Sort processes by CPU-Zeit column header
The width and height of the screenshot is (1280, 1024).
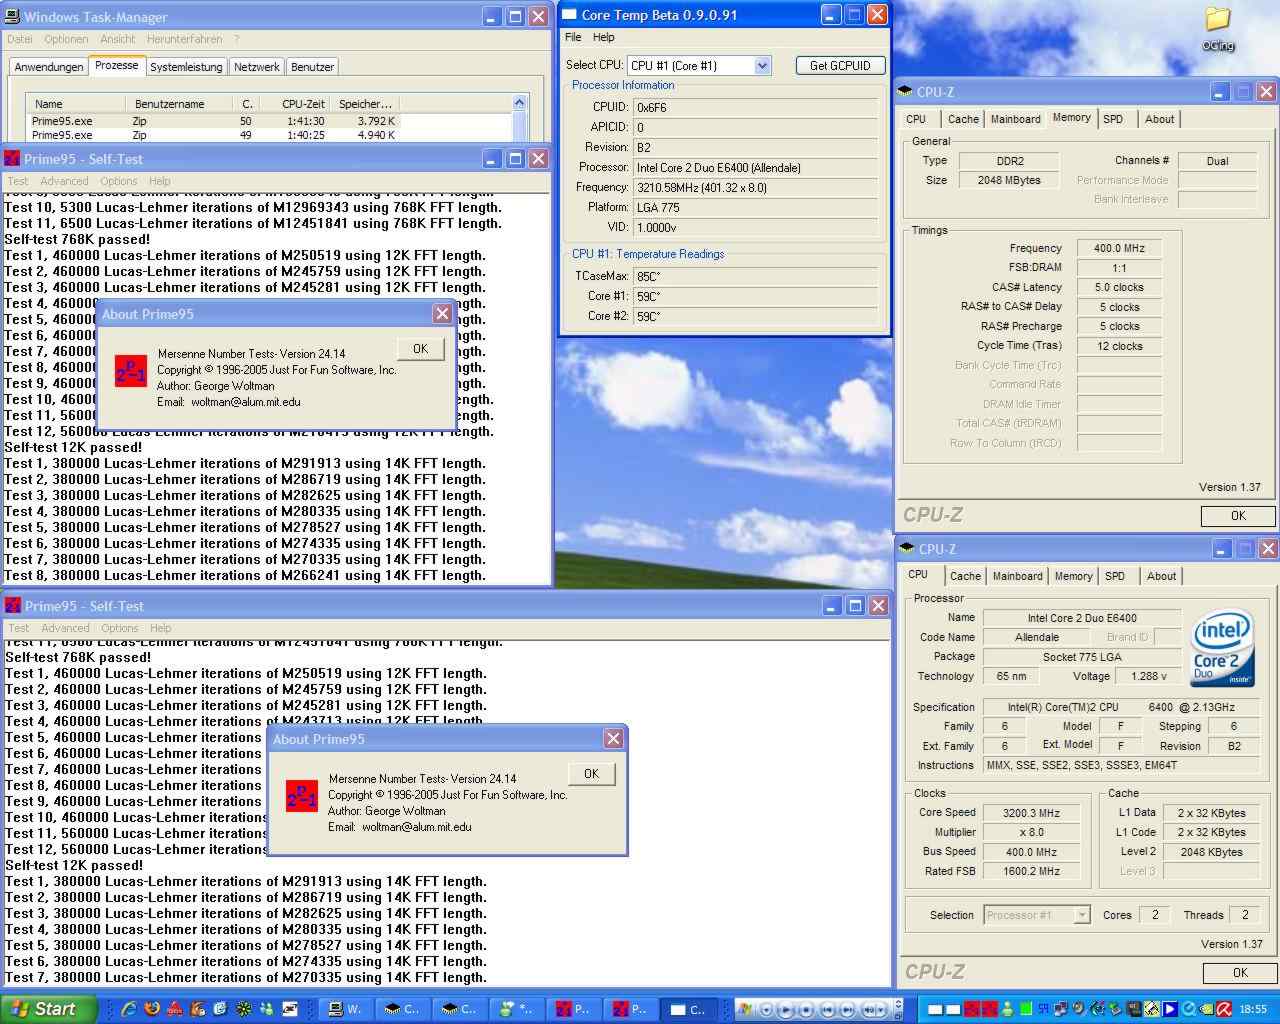(303, 104)
